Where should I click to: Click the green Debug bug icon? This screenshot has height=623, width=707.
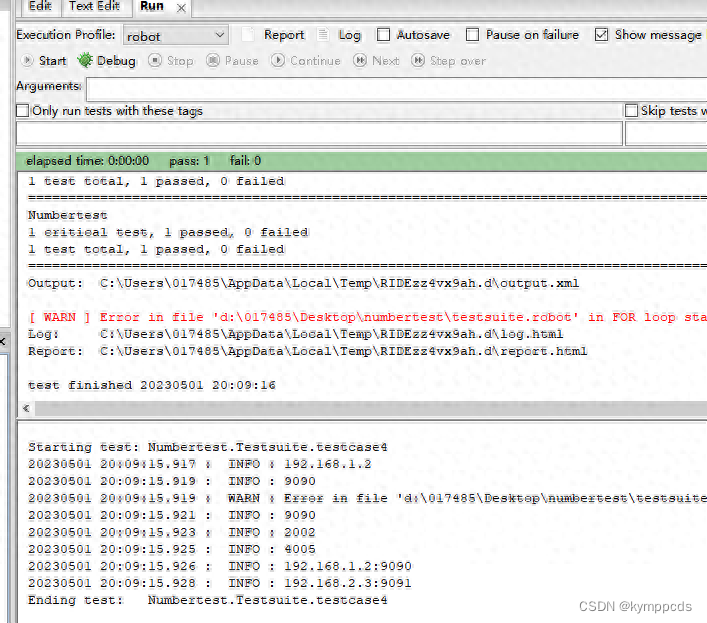(85, 60)
